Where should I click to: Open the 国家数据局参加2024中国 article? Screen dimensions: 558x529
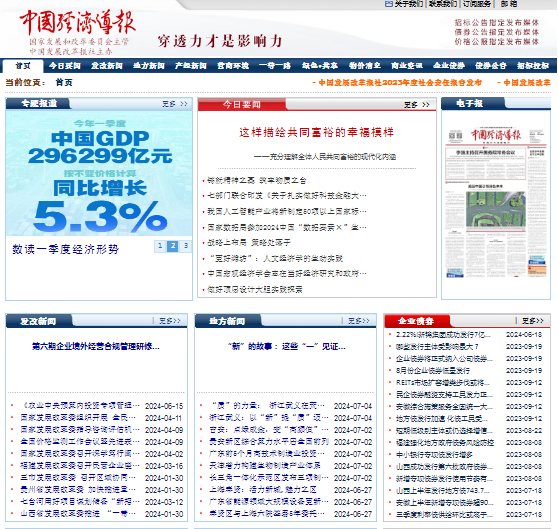pos(286,227)
